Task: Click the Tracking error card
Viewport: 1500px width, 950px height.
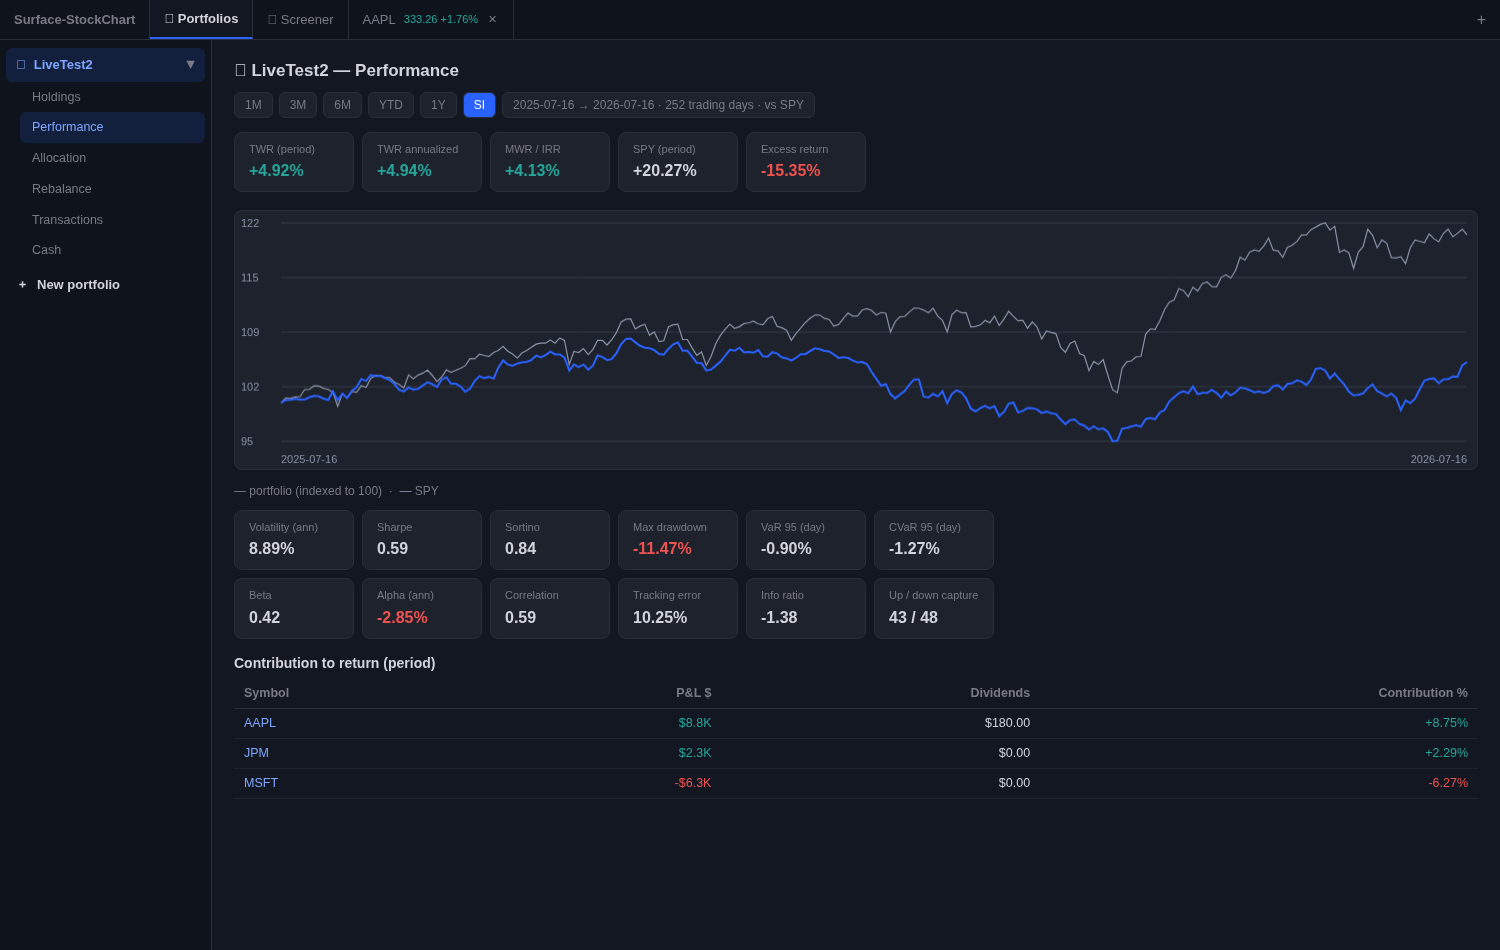Action: pyautogui.click(x=678, y=608)
